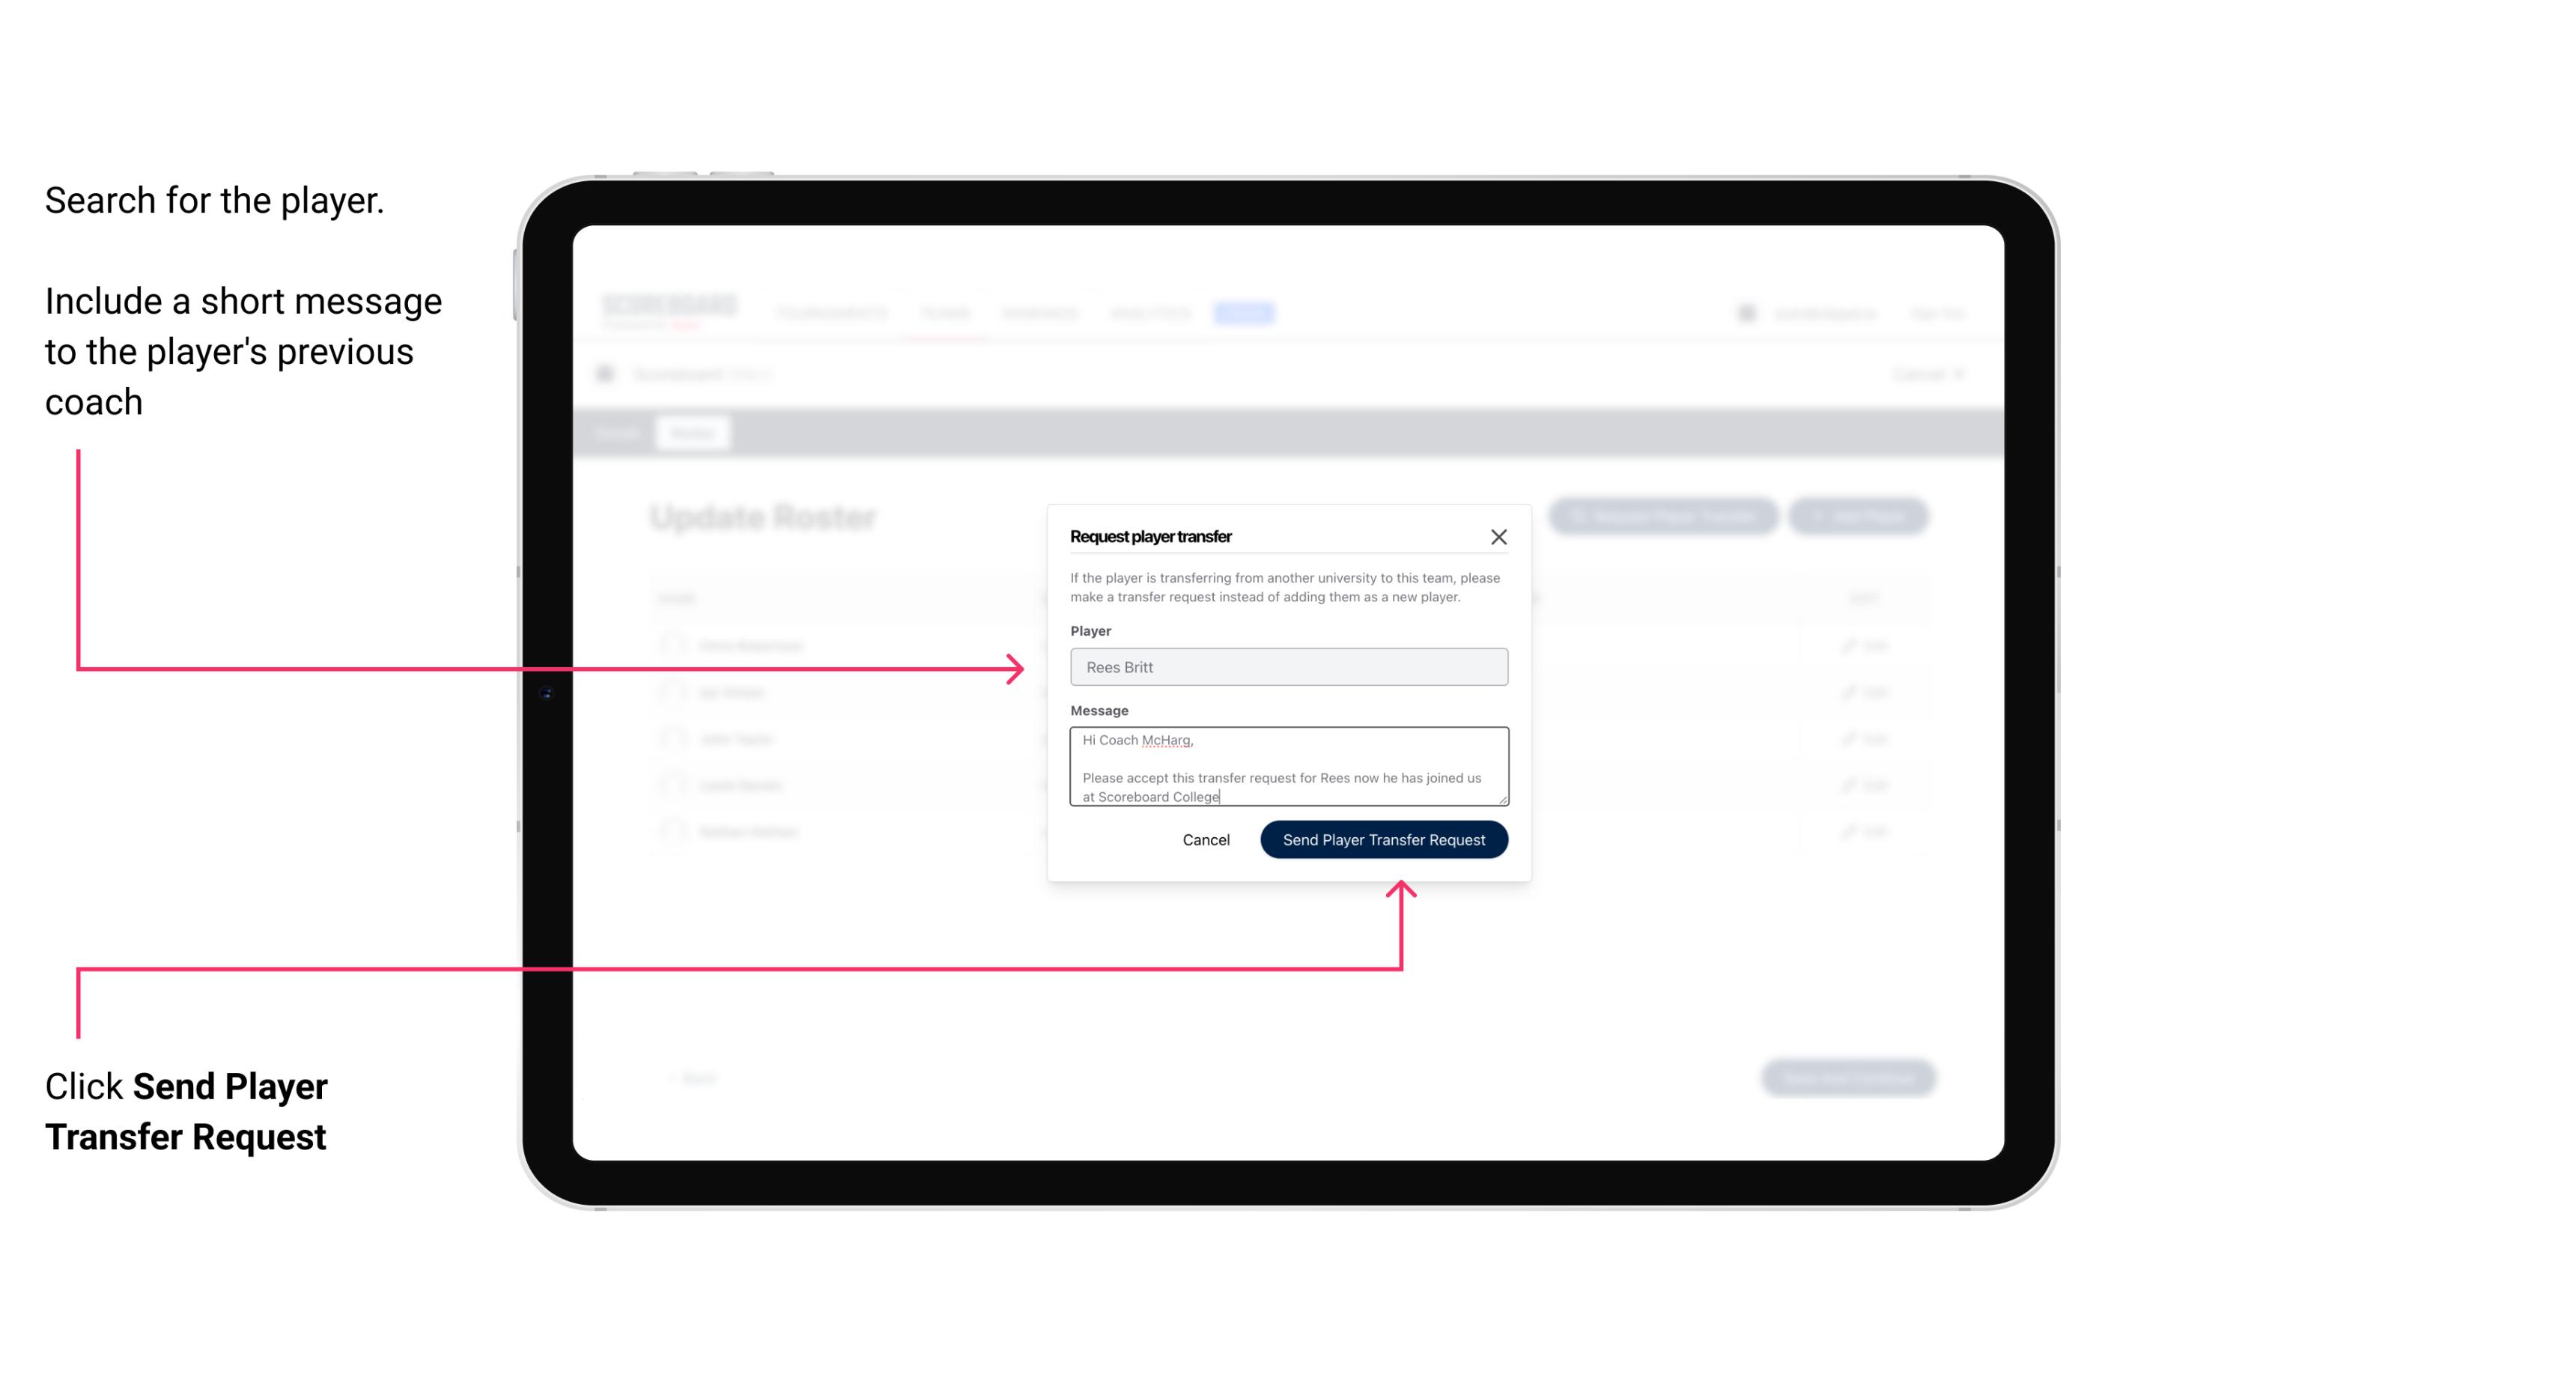Click the notification bell icon top right
Viewport: 2576px width, 1386px height.
coord(1745,312)
